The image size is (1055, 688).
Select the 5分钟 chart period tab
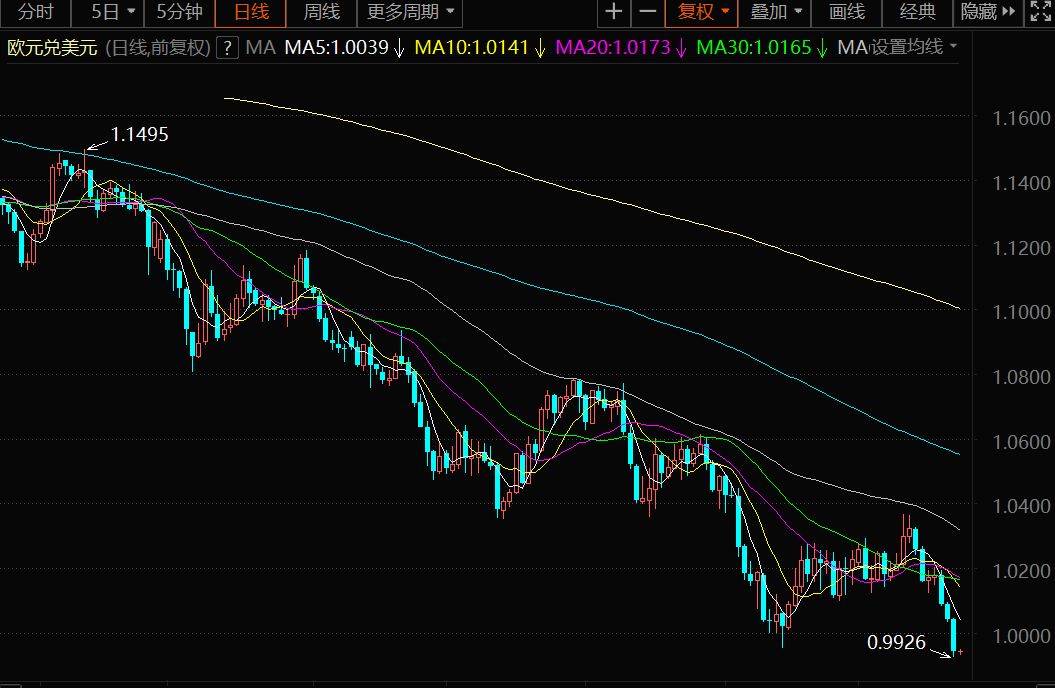(x=179, y=12)
